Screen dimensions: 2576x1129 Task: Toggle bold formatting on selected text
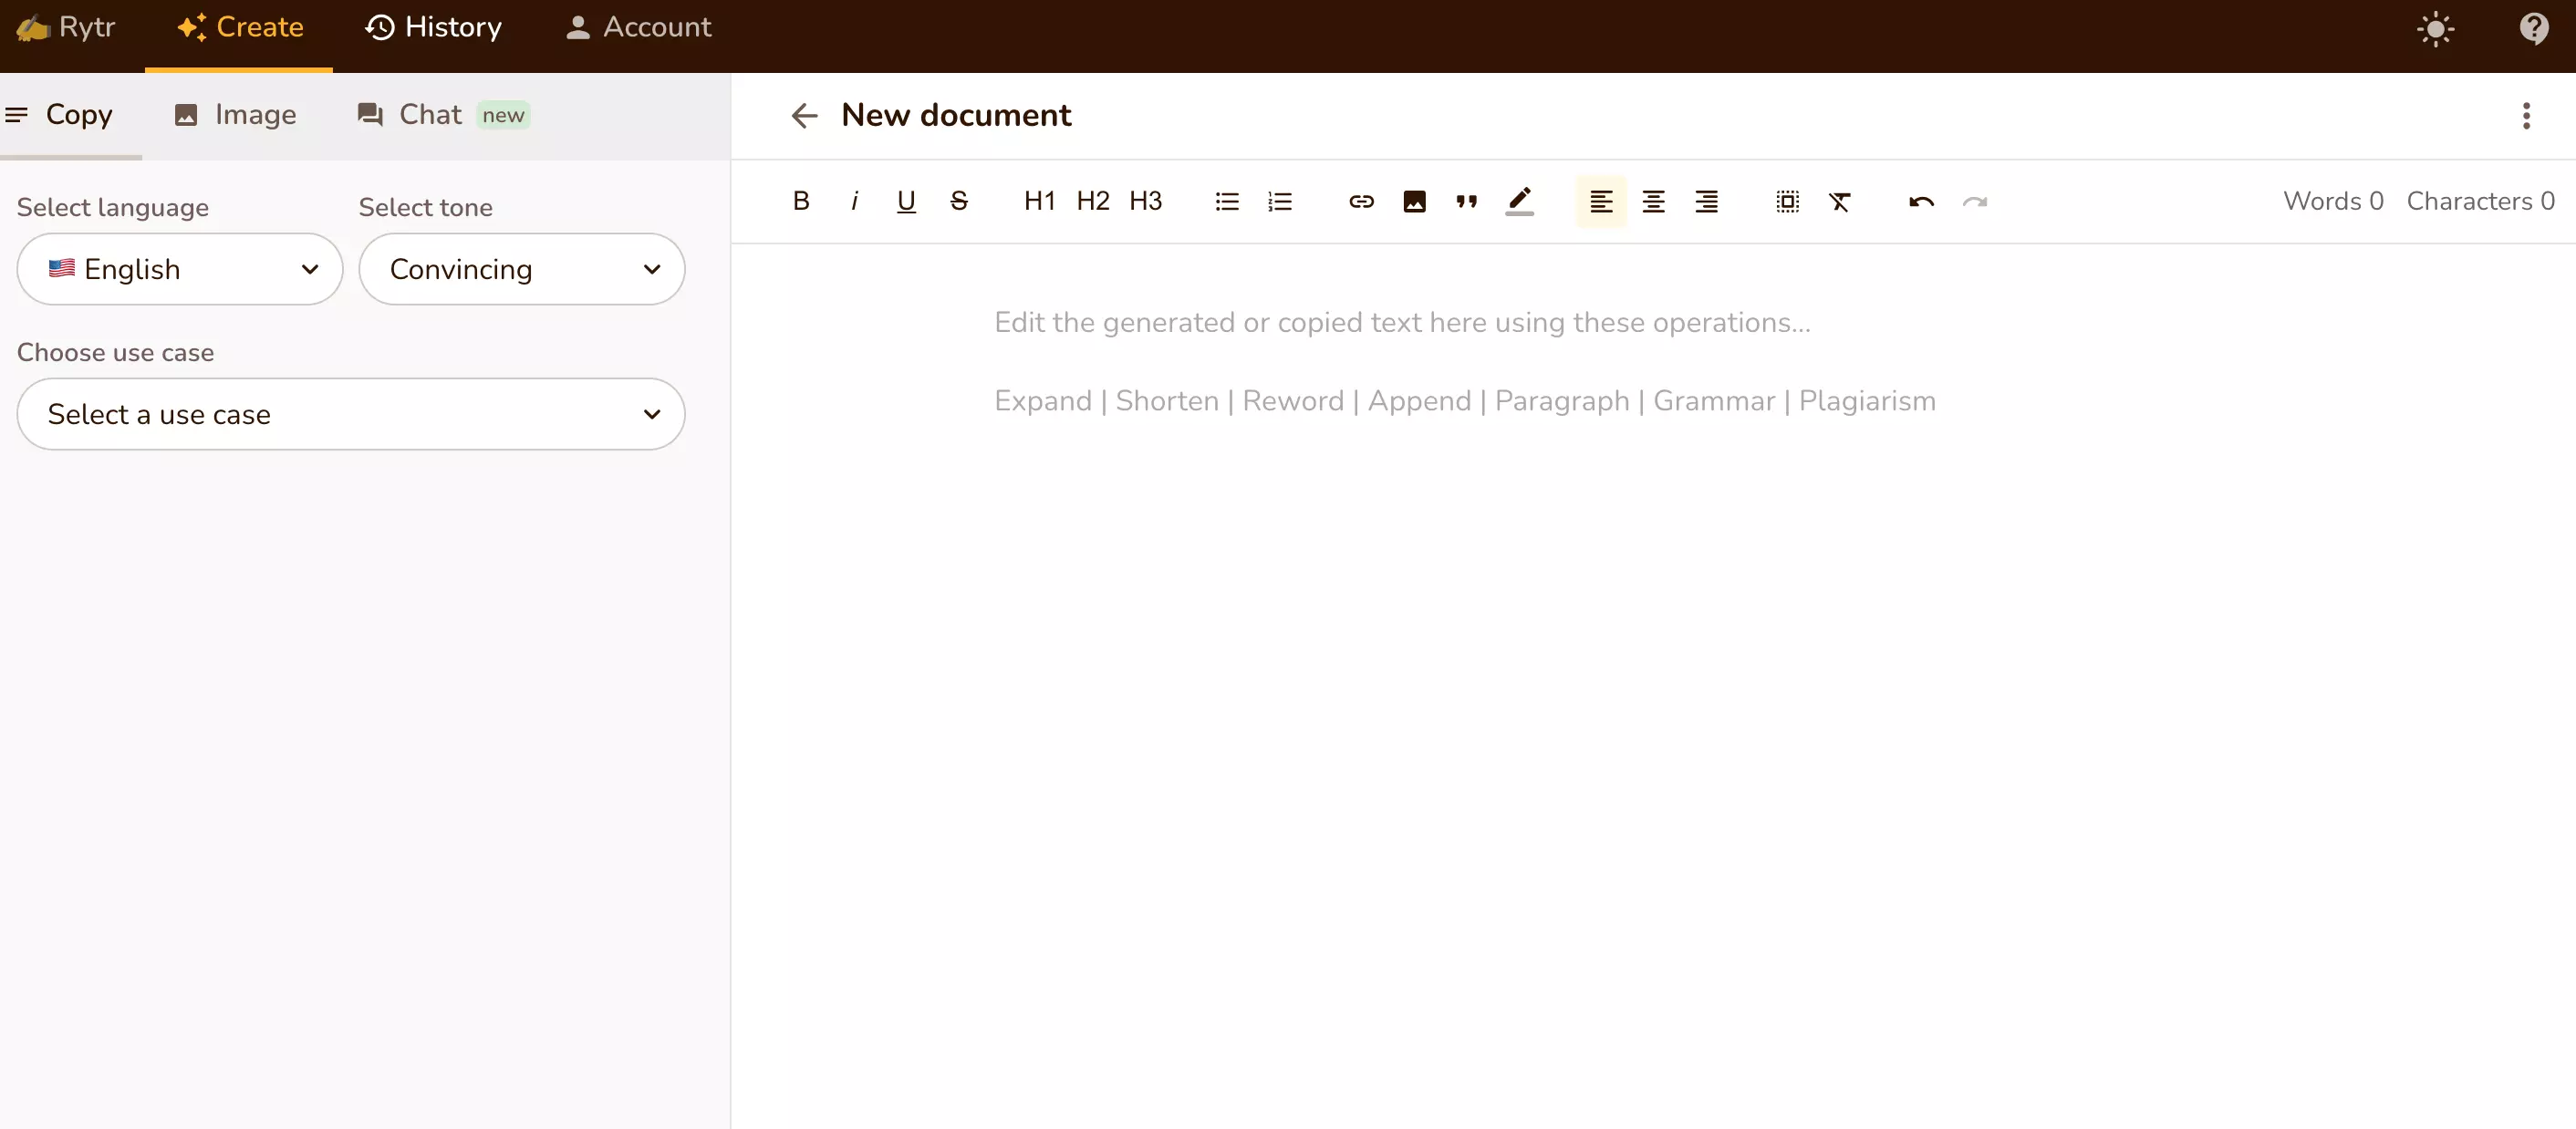(x=802, y=201)
